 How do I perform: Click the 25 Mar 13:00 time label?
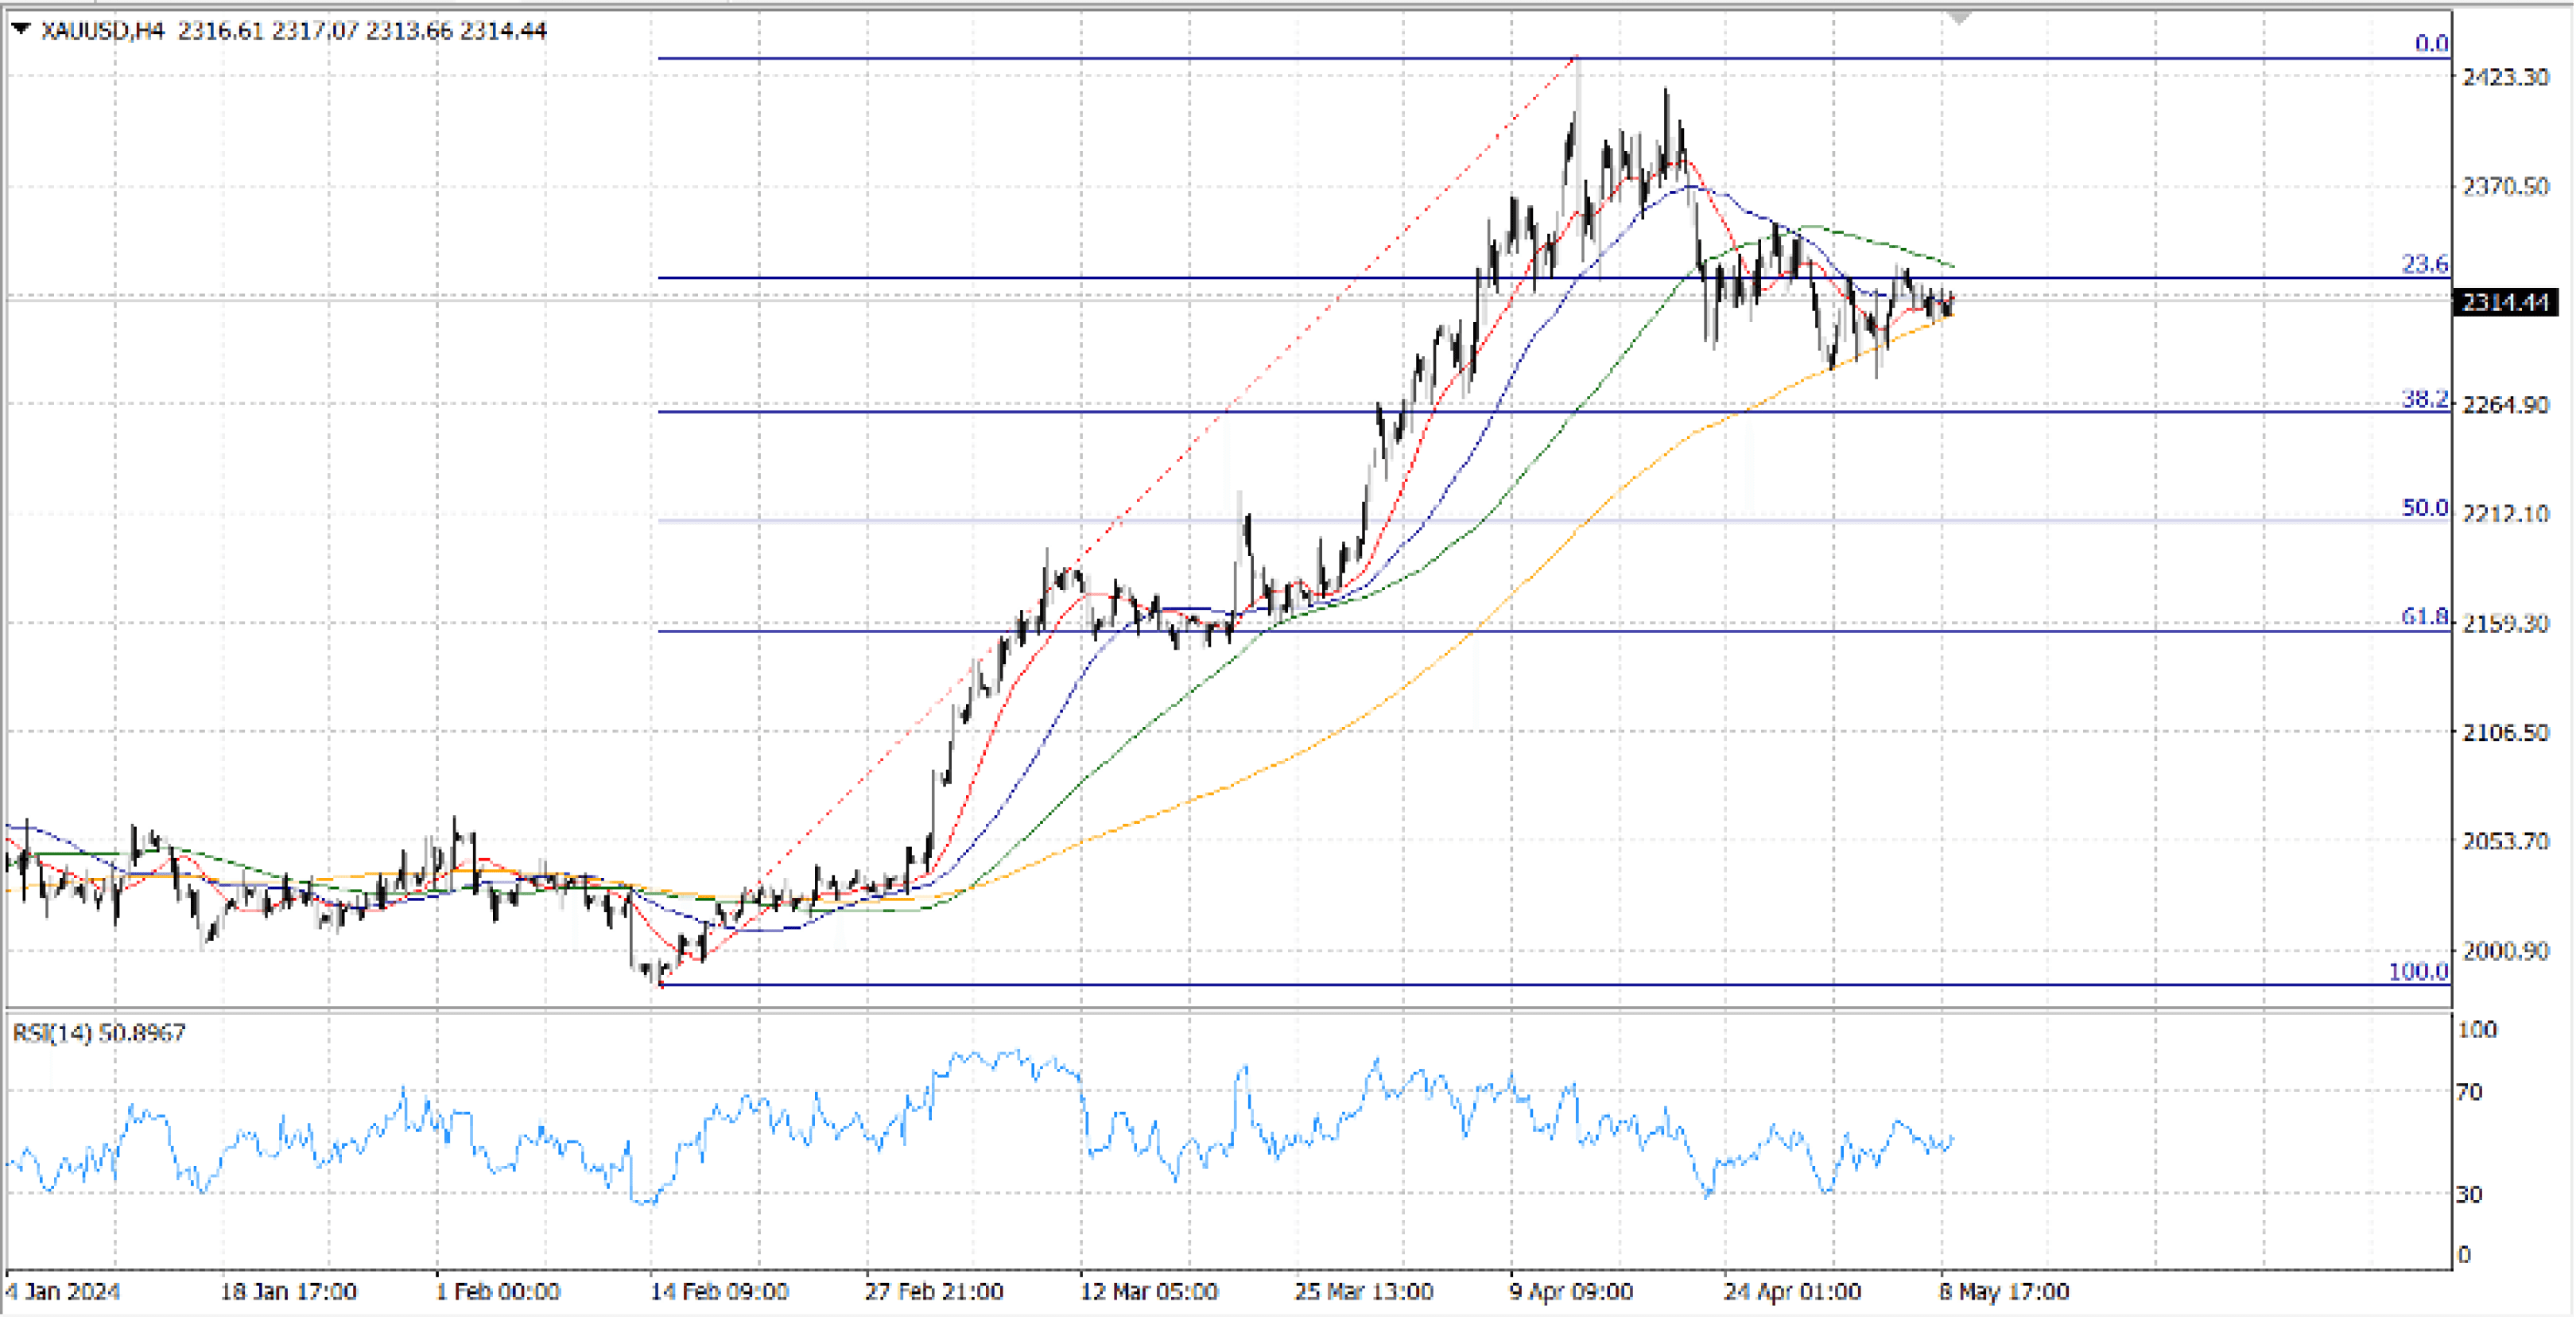(x=1364, y=1291)
